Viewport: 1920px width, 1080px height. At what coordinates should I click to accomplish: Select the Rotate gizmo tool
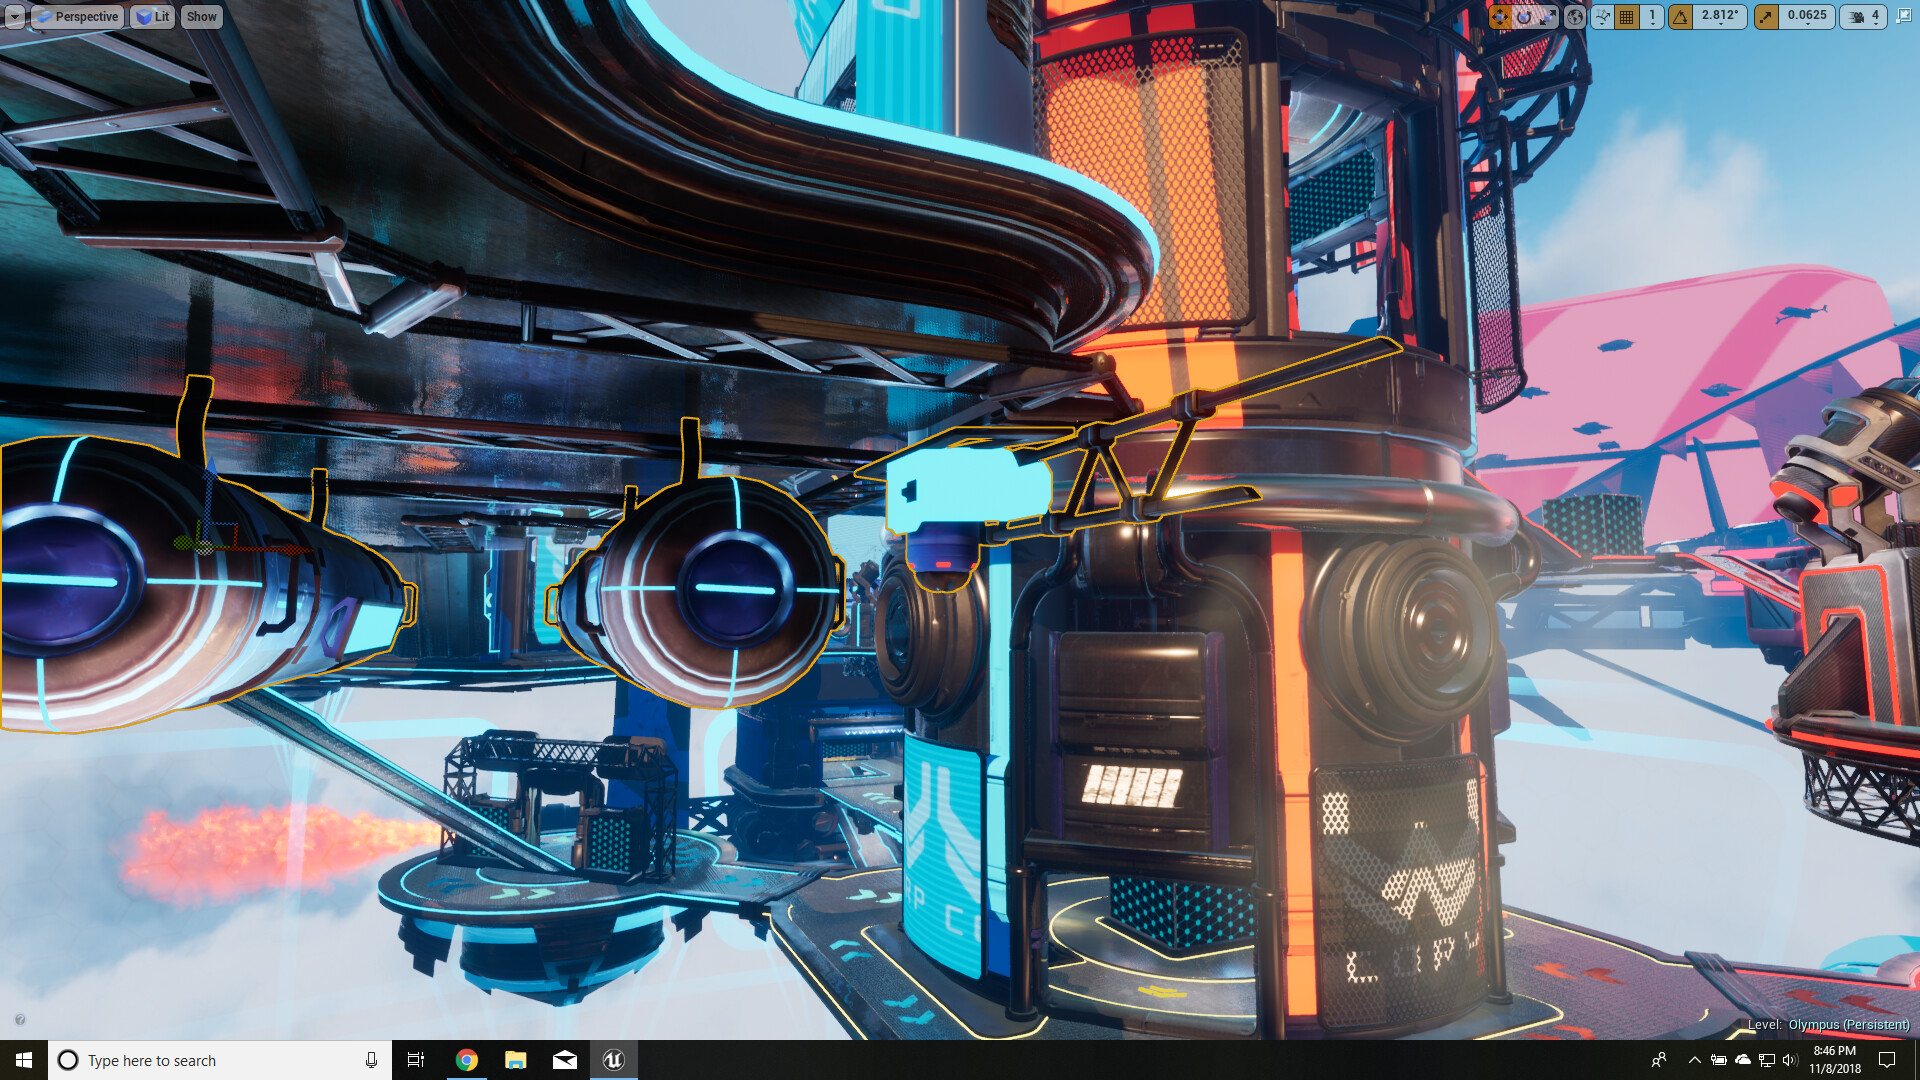coord(1526,17)
